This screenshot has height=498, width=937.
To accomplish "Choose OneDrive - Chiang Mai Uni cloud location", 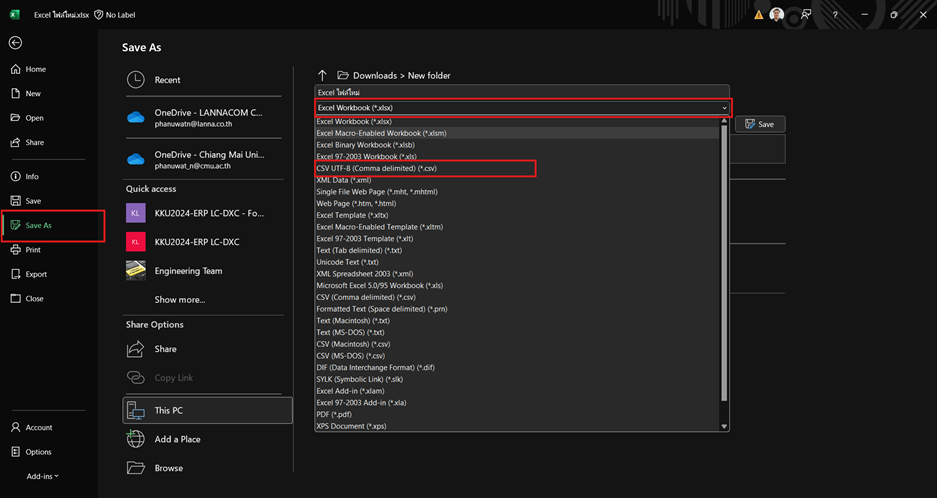I will [x=202, y=160].
